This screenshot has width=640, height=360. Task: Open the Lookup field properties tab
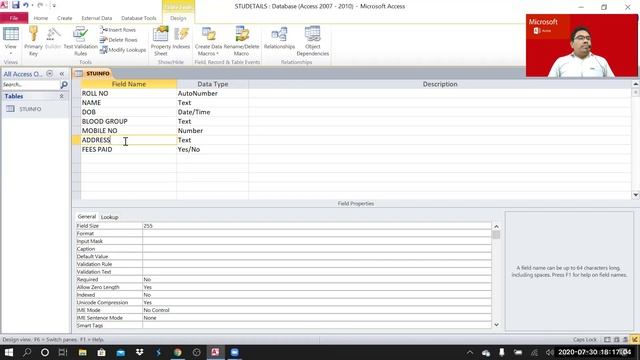pyautogui.click(x=109, y=217)
